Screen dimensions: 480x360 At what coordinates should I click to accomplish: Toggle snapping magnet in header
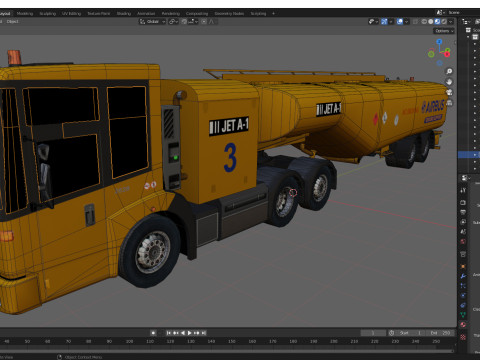[184, 21]
